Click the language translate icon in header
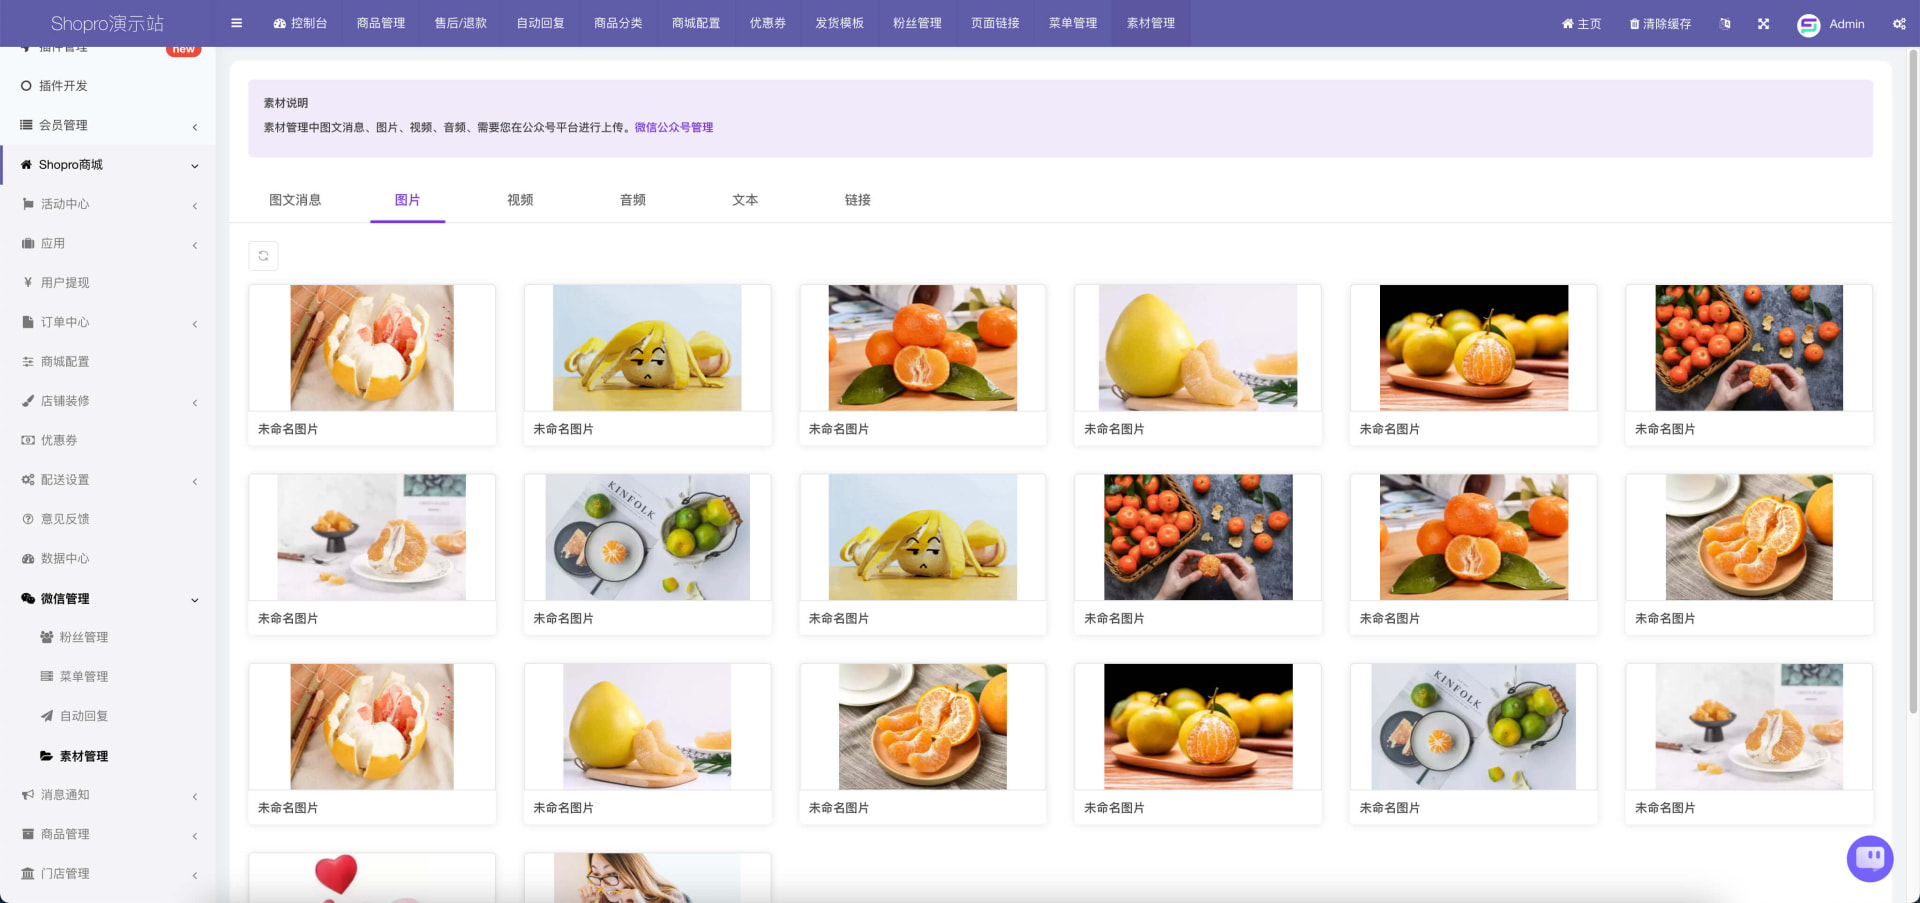The height and width of the screenshot is (903, 1920). pyautogui.click(x=1725, y=23)
